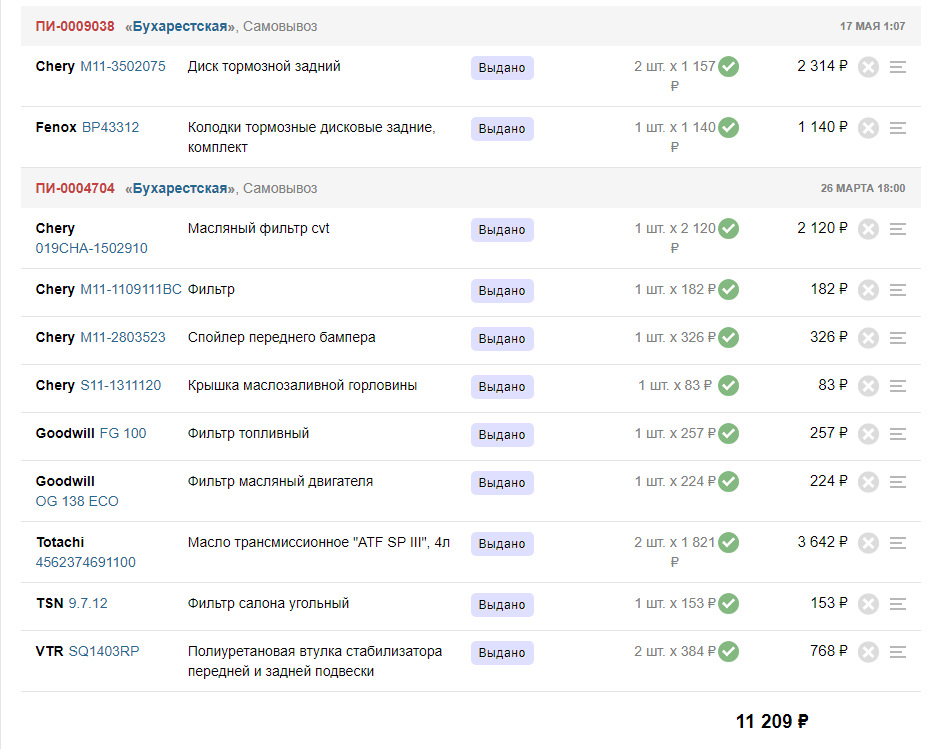The image size is (936, 749).
Task: Click cancel X for Фильтр салона угольный
Action: click(868, 604)
